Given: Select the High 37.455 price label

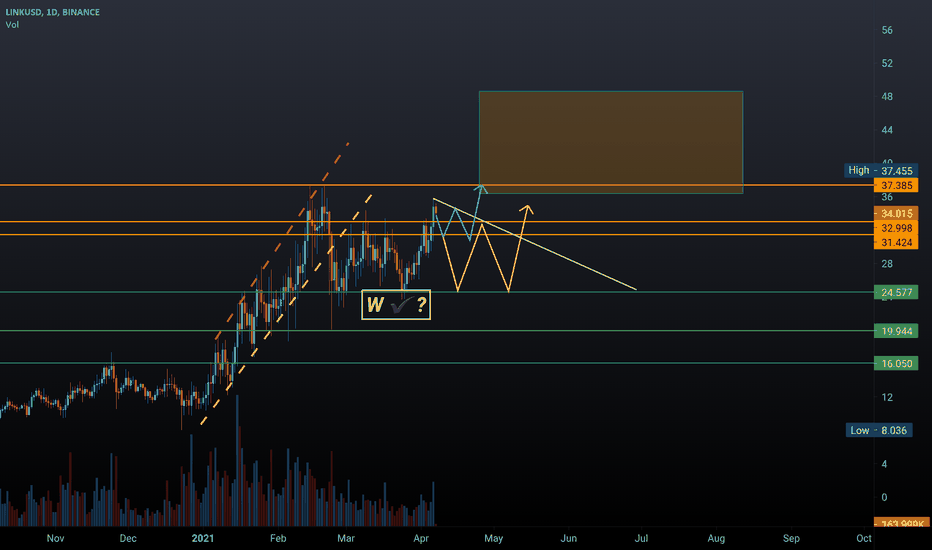Looking at the screenshot, I should pos(881,171).
